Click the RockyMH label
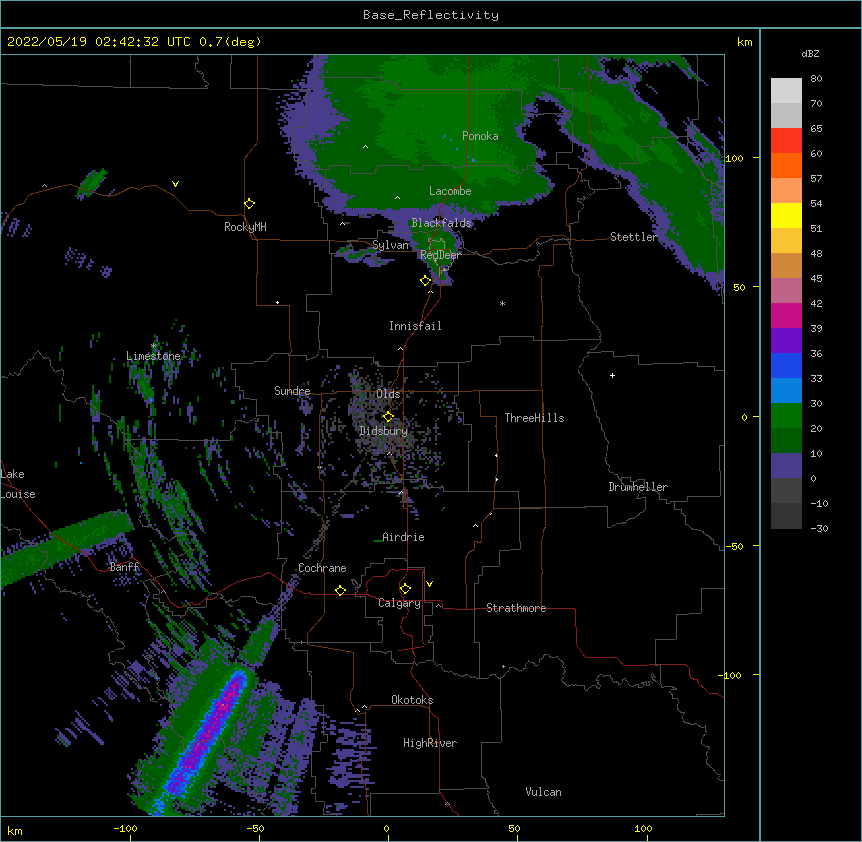Screen dimensions: 862x842 (x=245, y=227)
